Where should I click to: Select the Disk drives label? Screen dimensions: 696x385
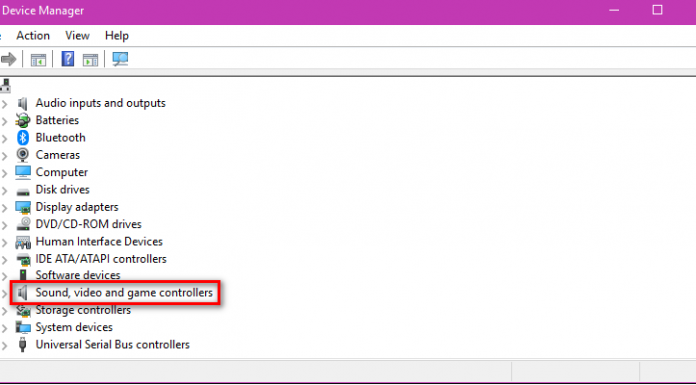pyautogui.click(x=63, y=190)
